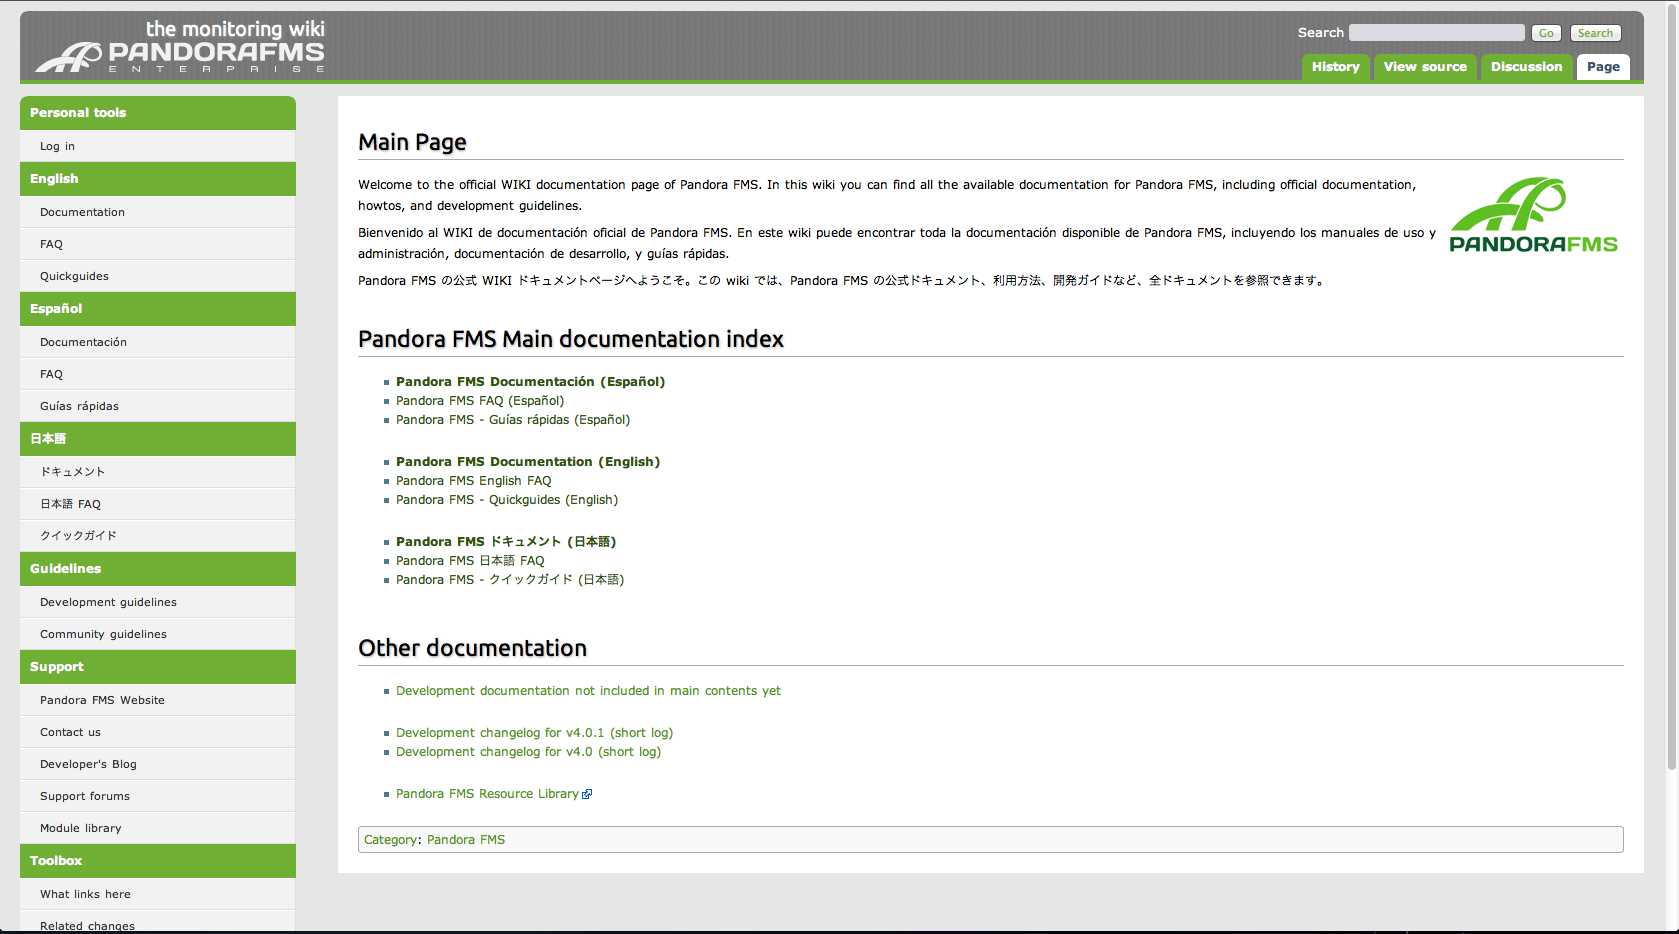Open Guías rápidas (Español) content link

point(513,420)
